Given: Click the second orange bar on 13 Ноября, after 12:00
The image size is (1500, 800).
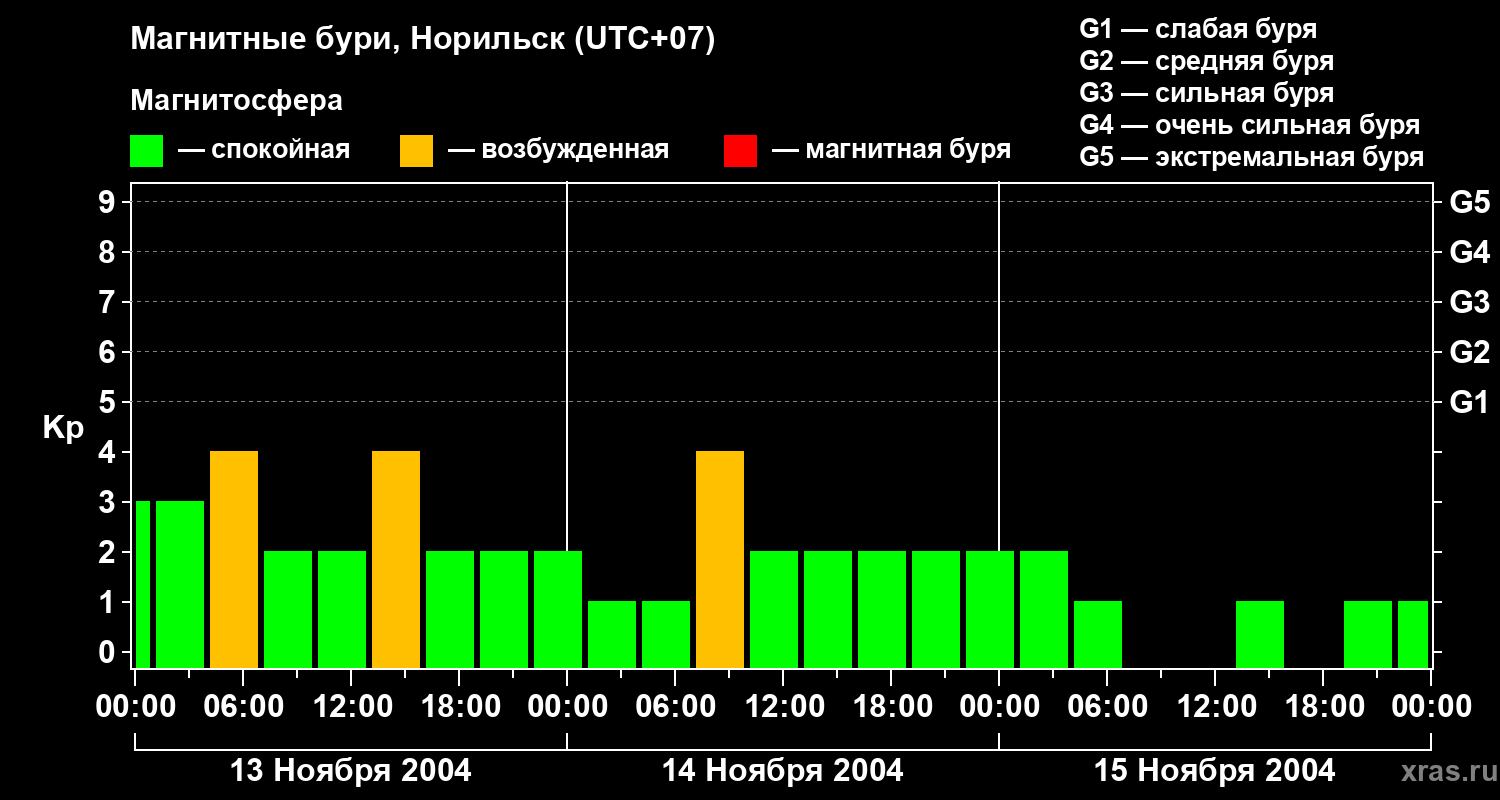Looking at the screenshot, I should (x=396, y=559).
